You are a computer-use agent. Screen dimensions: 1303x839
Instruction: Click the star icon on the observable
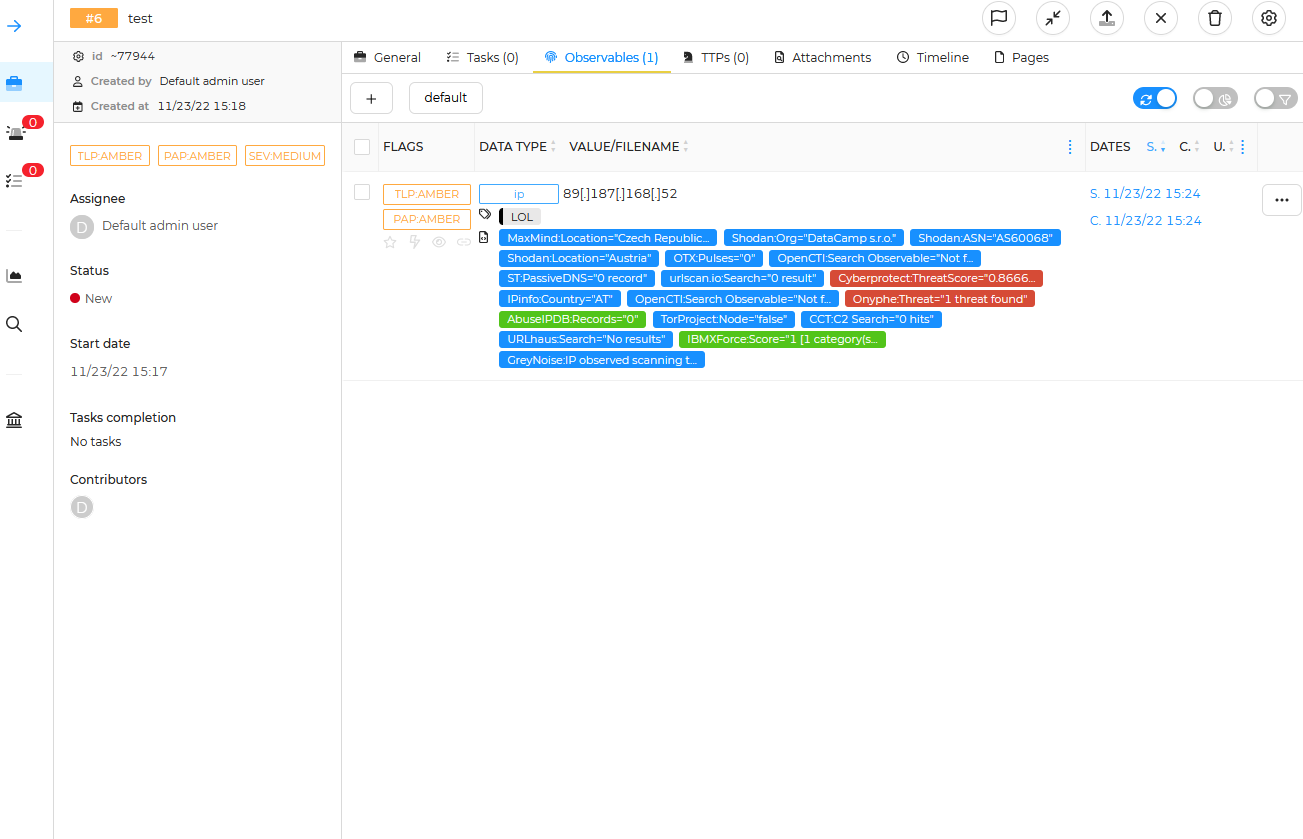pyautogui.click(x=390, y=242)
